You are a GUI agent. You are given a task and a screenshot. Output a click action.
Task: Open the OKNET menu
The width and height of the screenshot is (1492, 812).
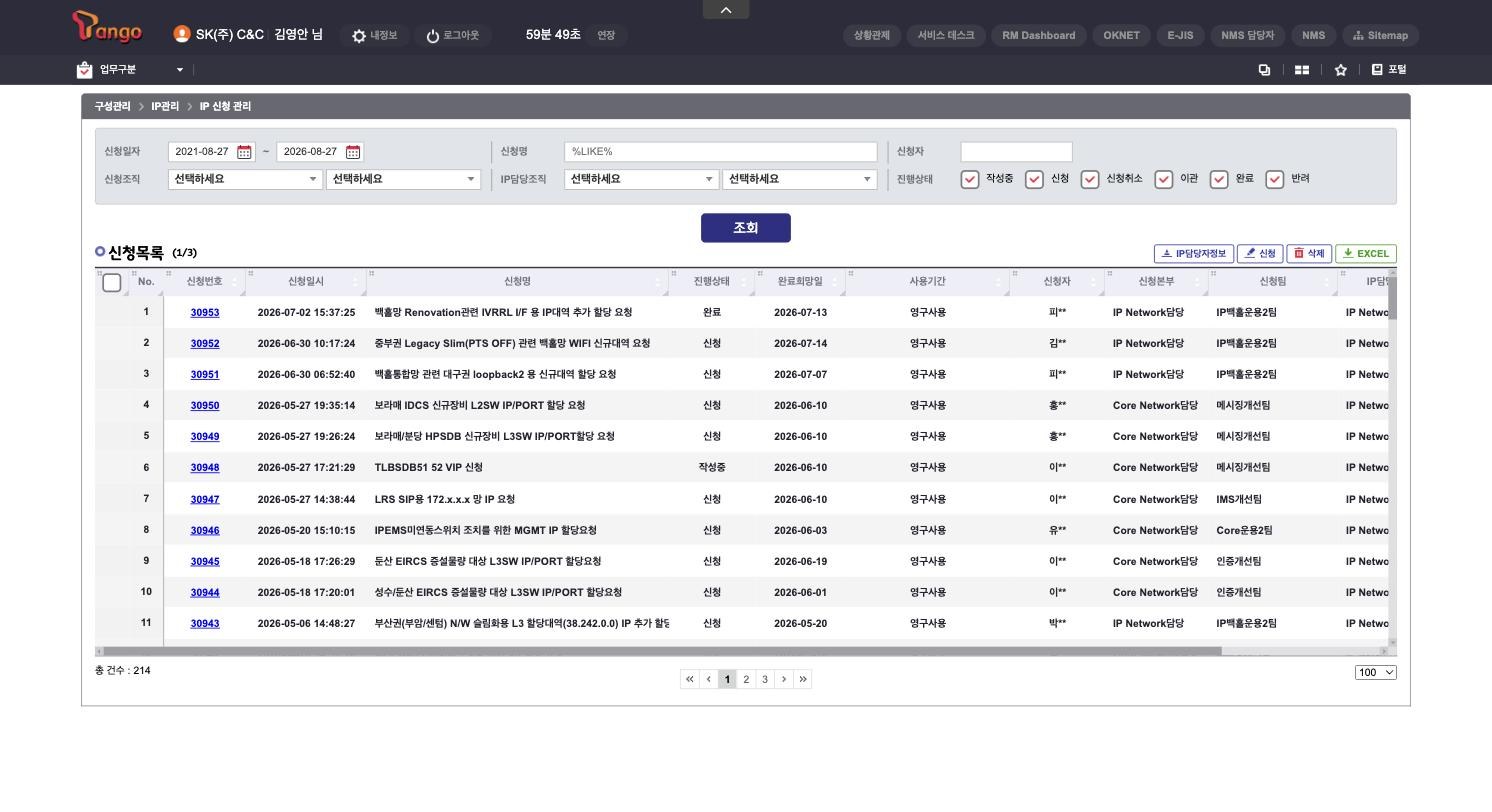(1121, 35)
